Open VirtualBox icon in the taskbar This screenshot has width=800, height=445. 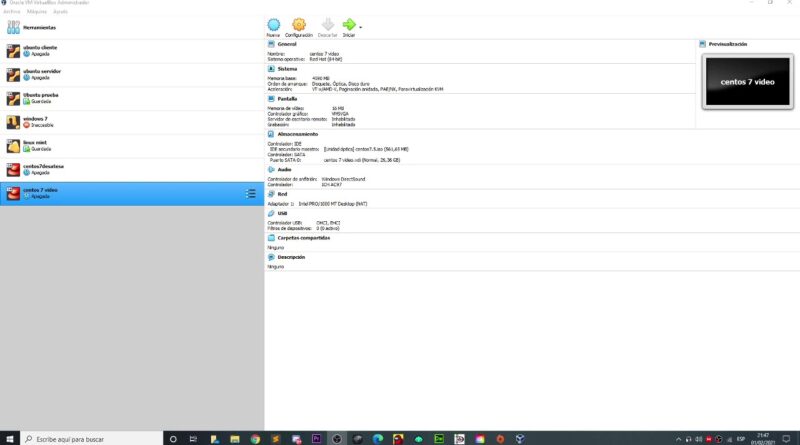(x=520, y=439)
